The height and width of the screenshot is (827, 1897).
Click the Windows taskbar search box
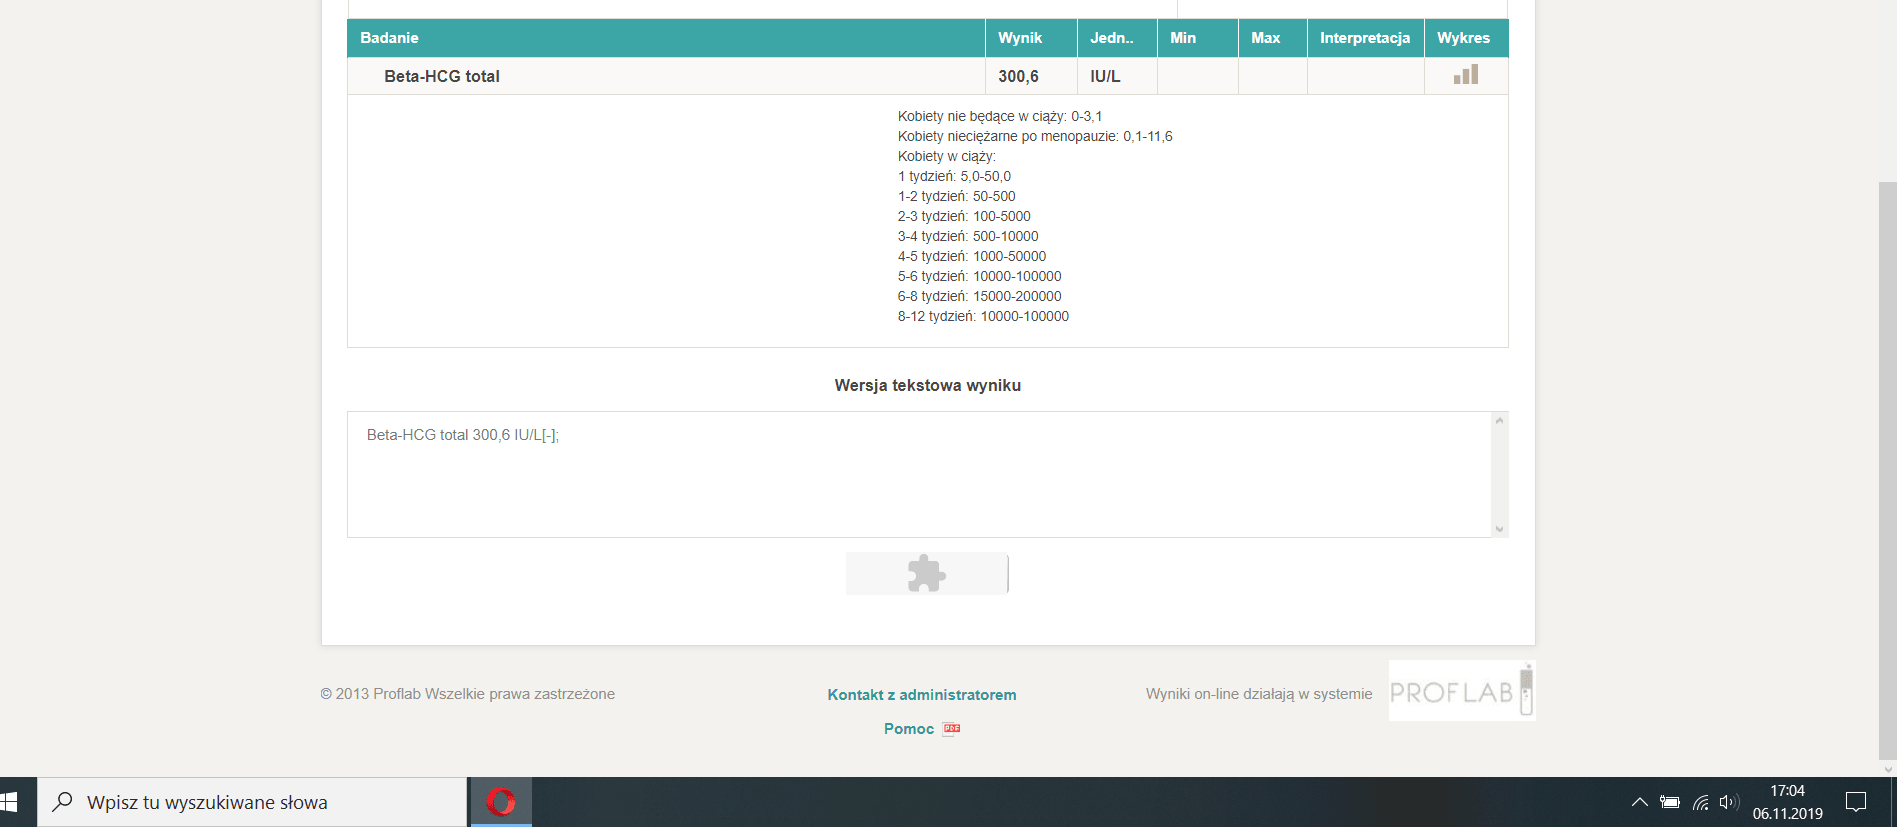[252, 802]
